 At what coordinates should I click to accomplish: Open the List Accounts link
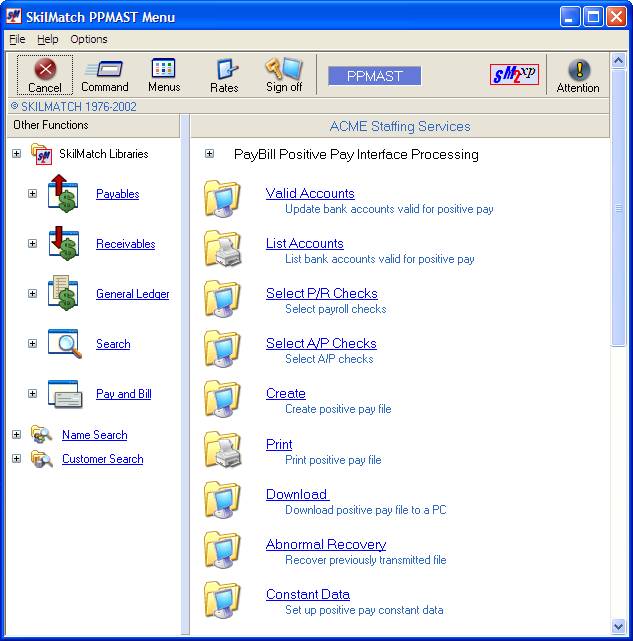tap(305, 243)
